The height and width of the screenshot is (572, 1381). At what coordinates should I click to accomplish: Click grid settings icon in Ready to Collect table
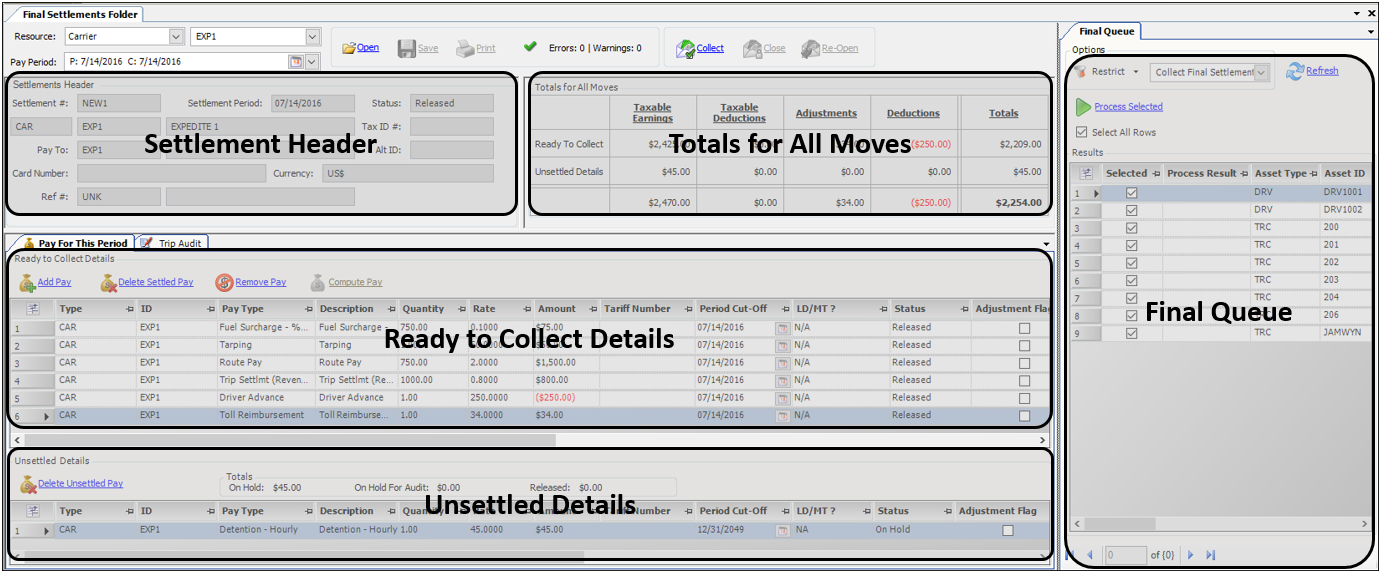[32, 309]
